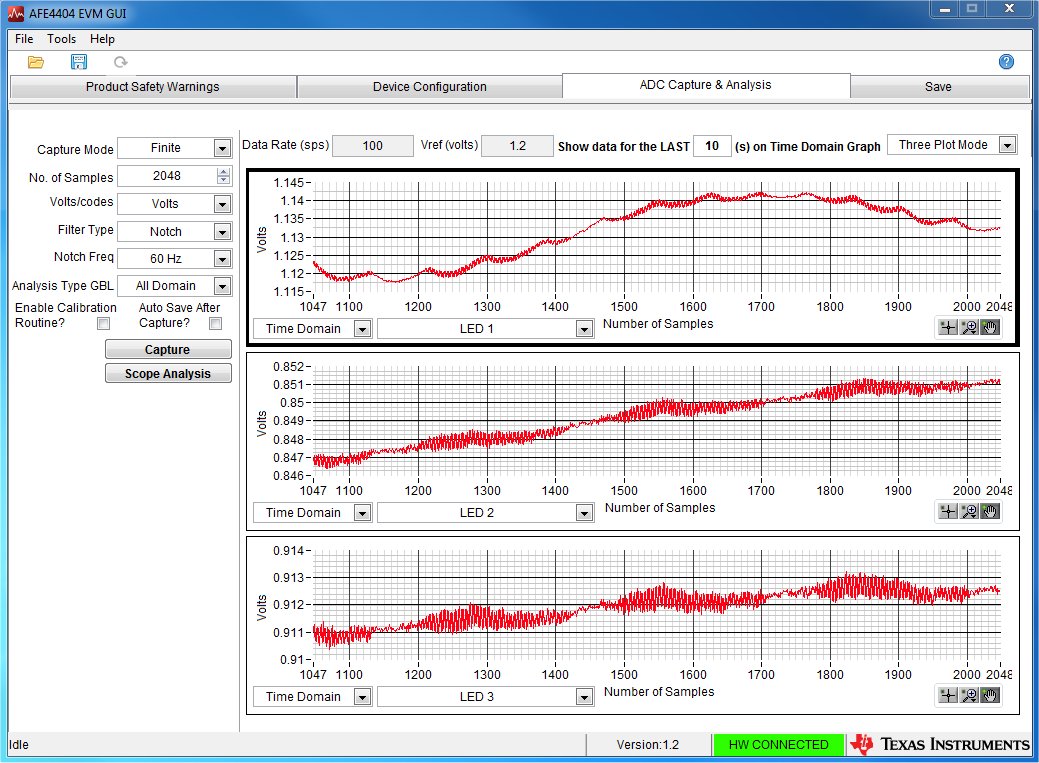Open help with the blue question icon

tap(1006, 62)
